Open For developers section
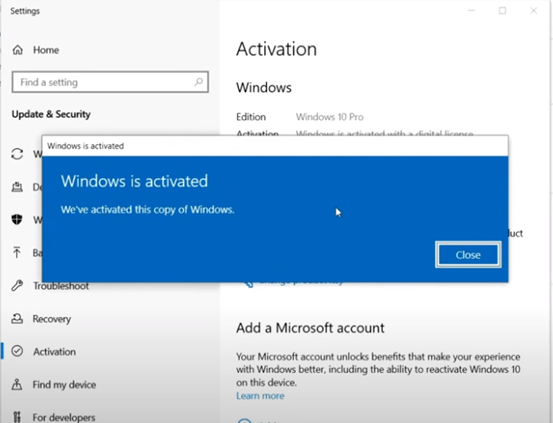The image size is (553, 423). [x=64, y=417]
